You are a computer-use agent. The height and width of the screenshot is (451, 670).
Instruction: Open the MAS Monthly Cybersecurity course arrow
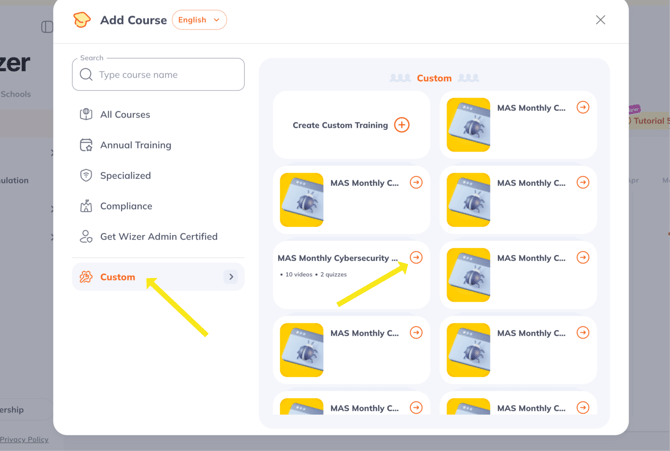416,257
